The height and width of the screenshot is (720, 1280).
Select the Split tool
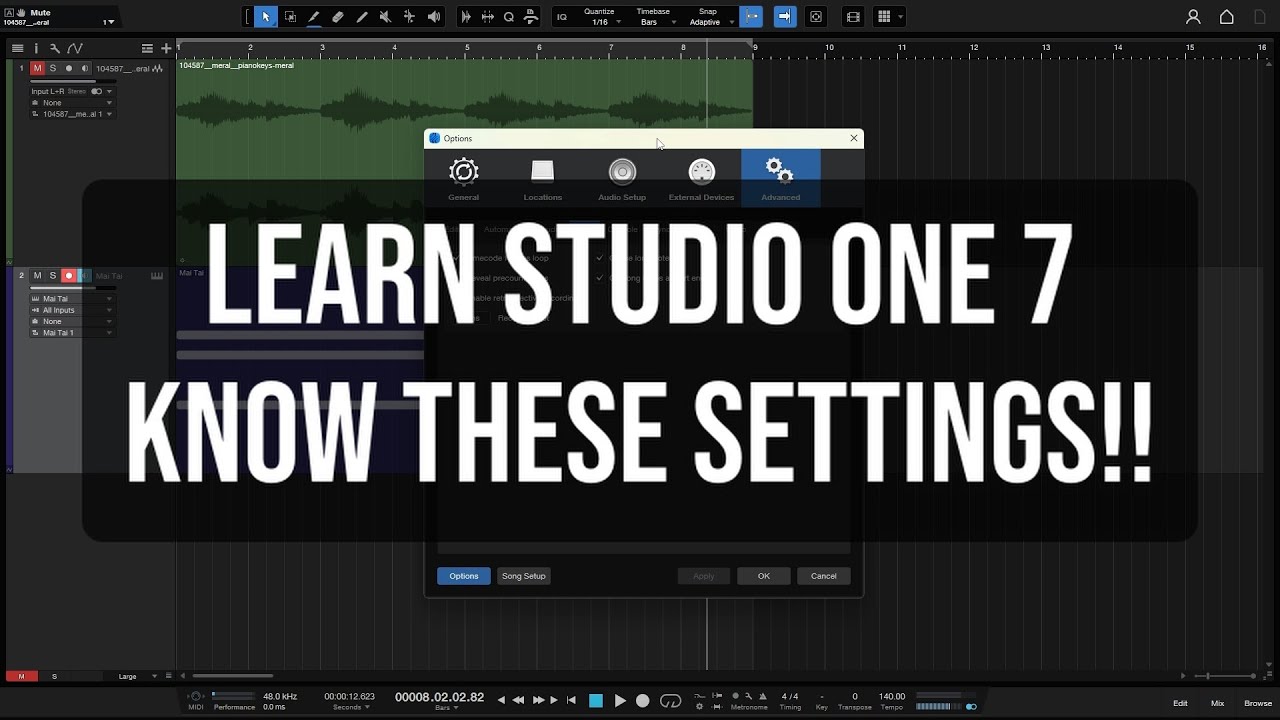(x=314, y=17)
